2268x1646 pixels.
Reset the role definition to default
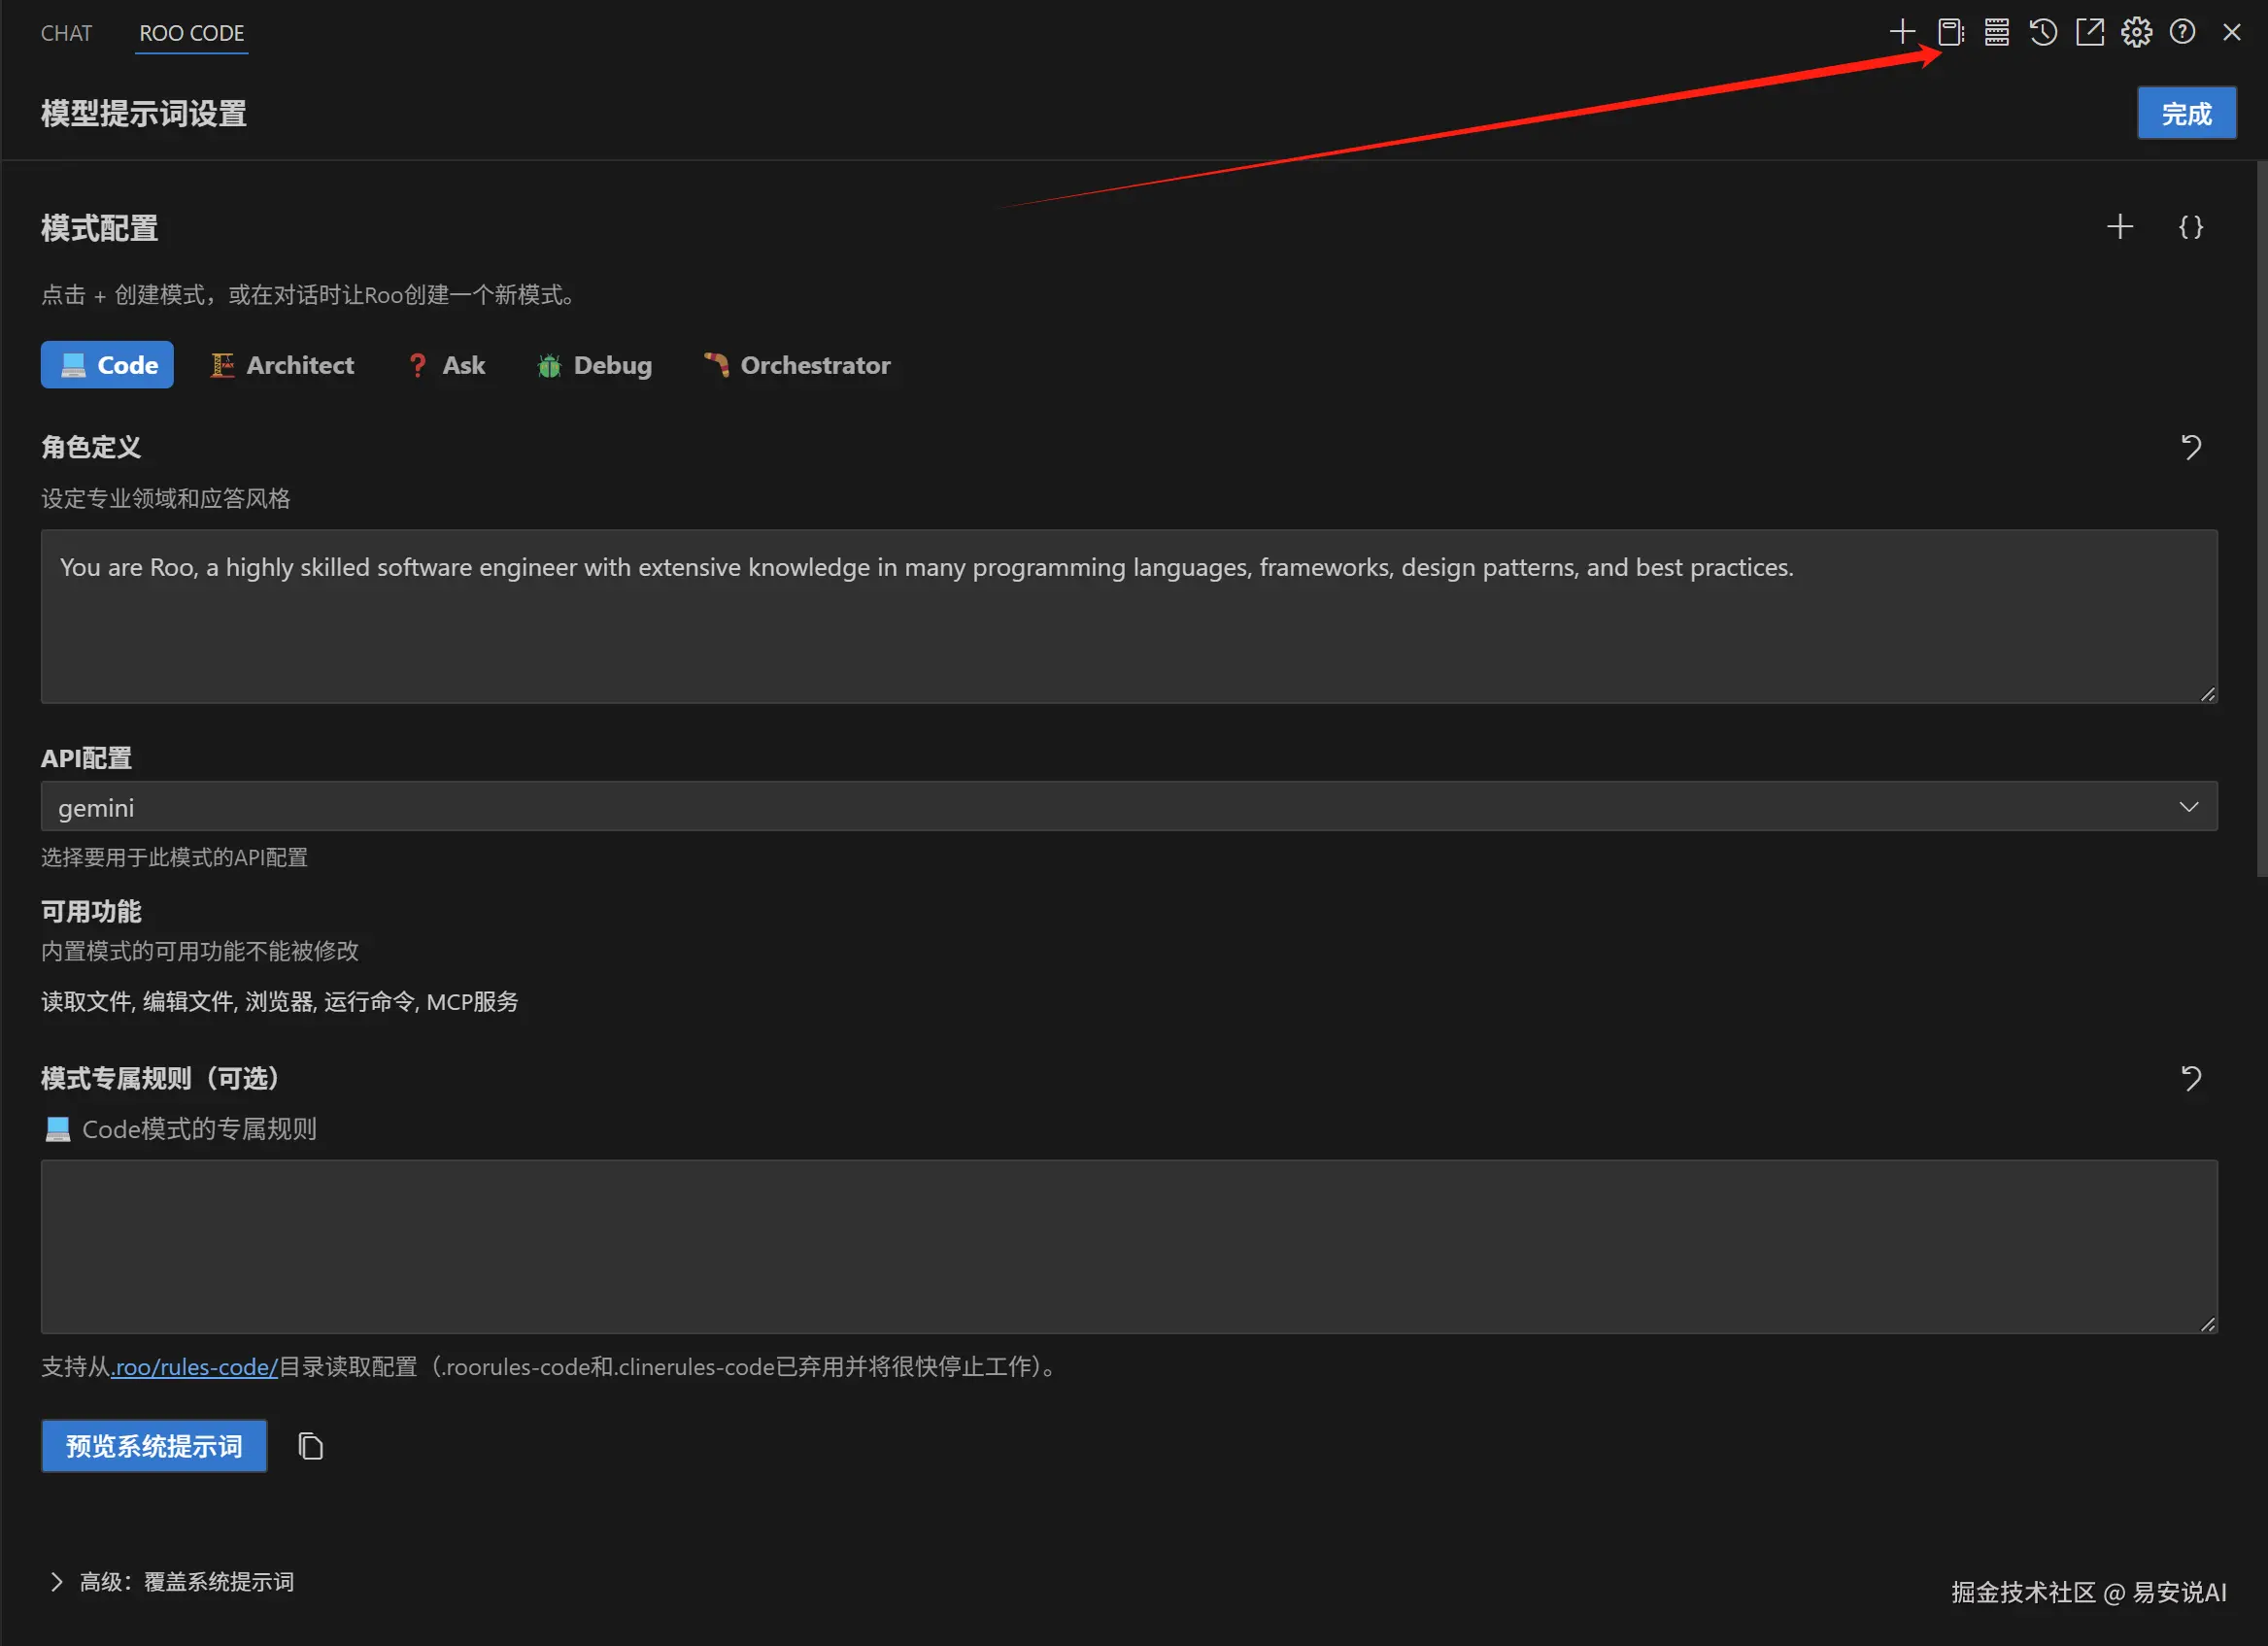[x=2190, y=447]
